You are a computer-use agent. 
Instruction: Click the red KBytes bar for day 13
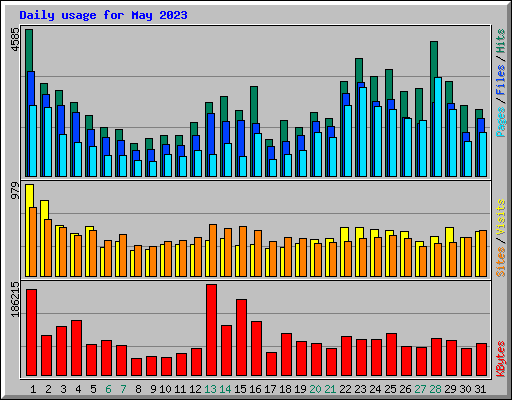211,330
